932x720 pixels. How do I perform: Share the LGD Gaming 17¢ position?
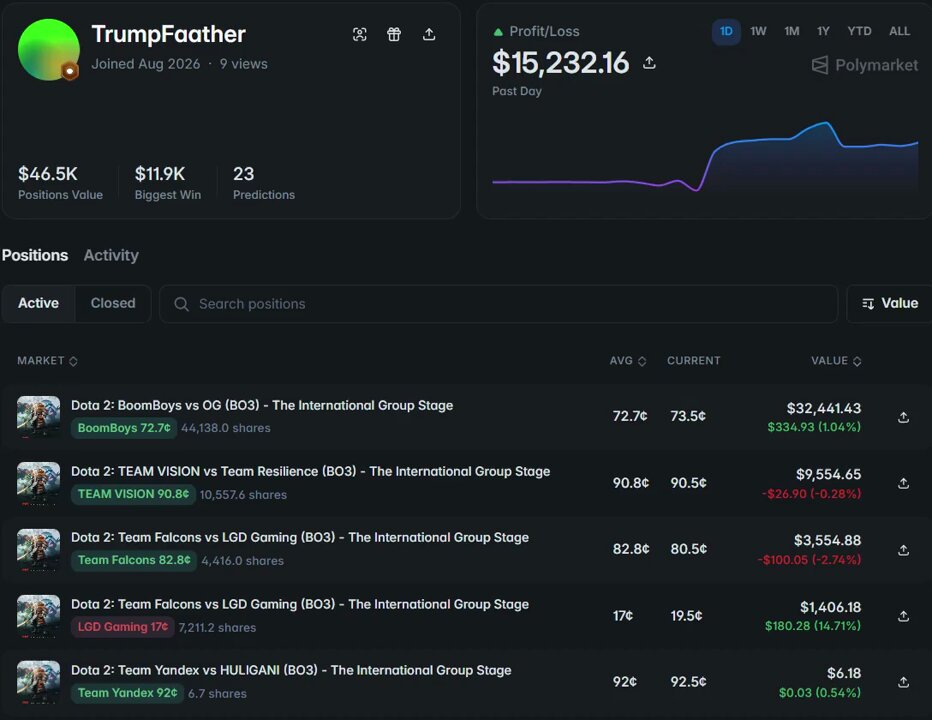pyautogui.click(x=903, y=616)
